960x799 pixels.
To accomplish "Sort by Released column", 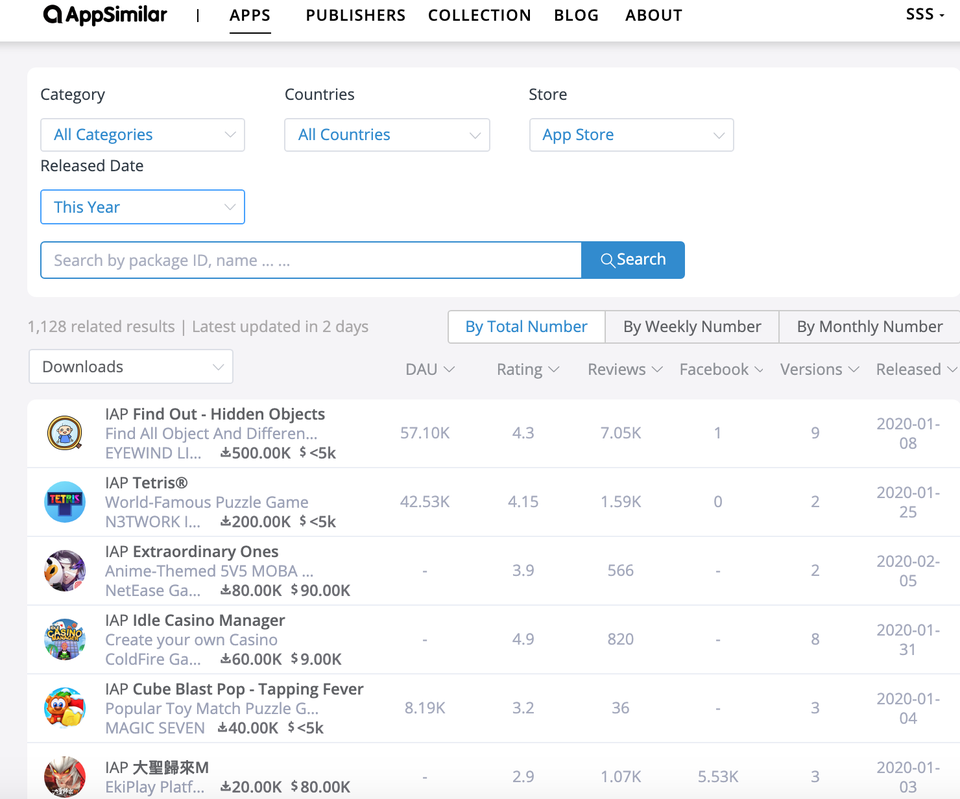I will click(917, 369).
